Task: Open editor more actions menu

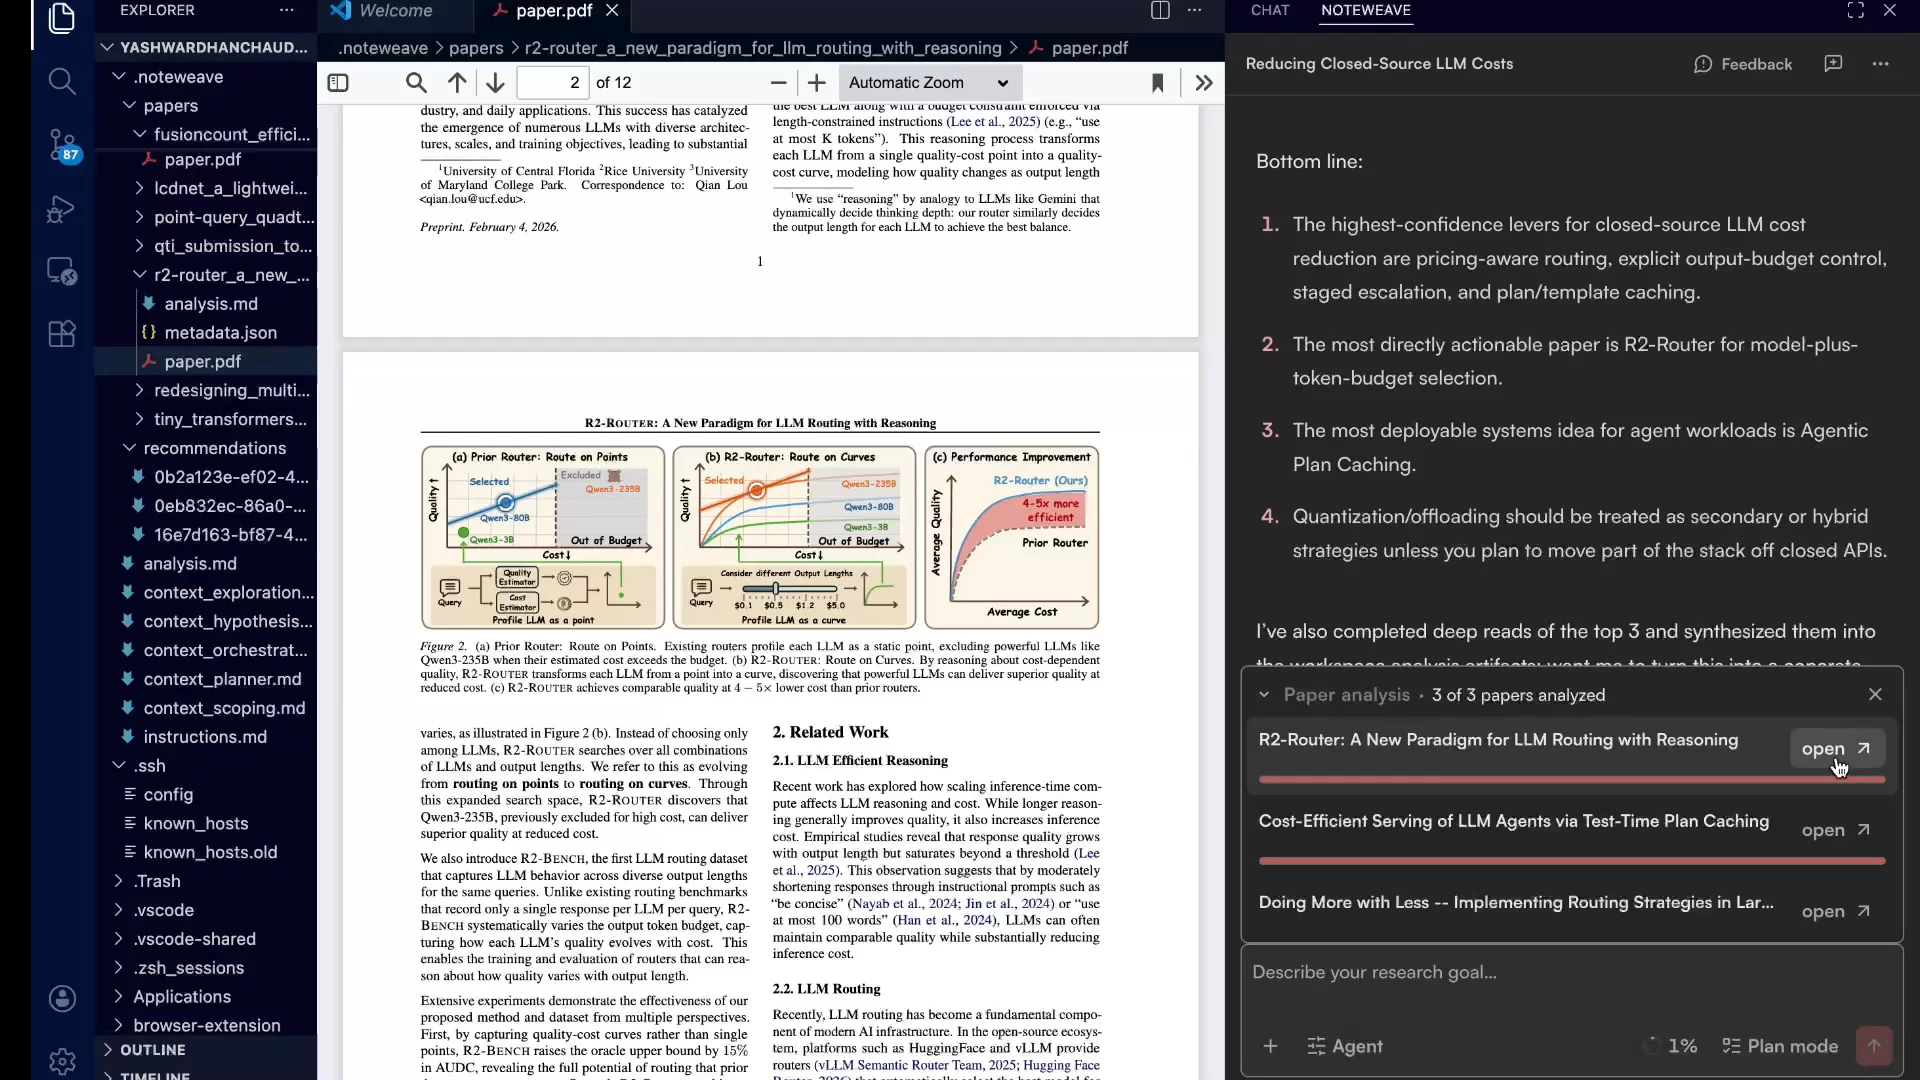Action: coord(1194,11)
